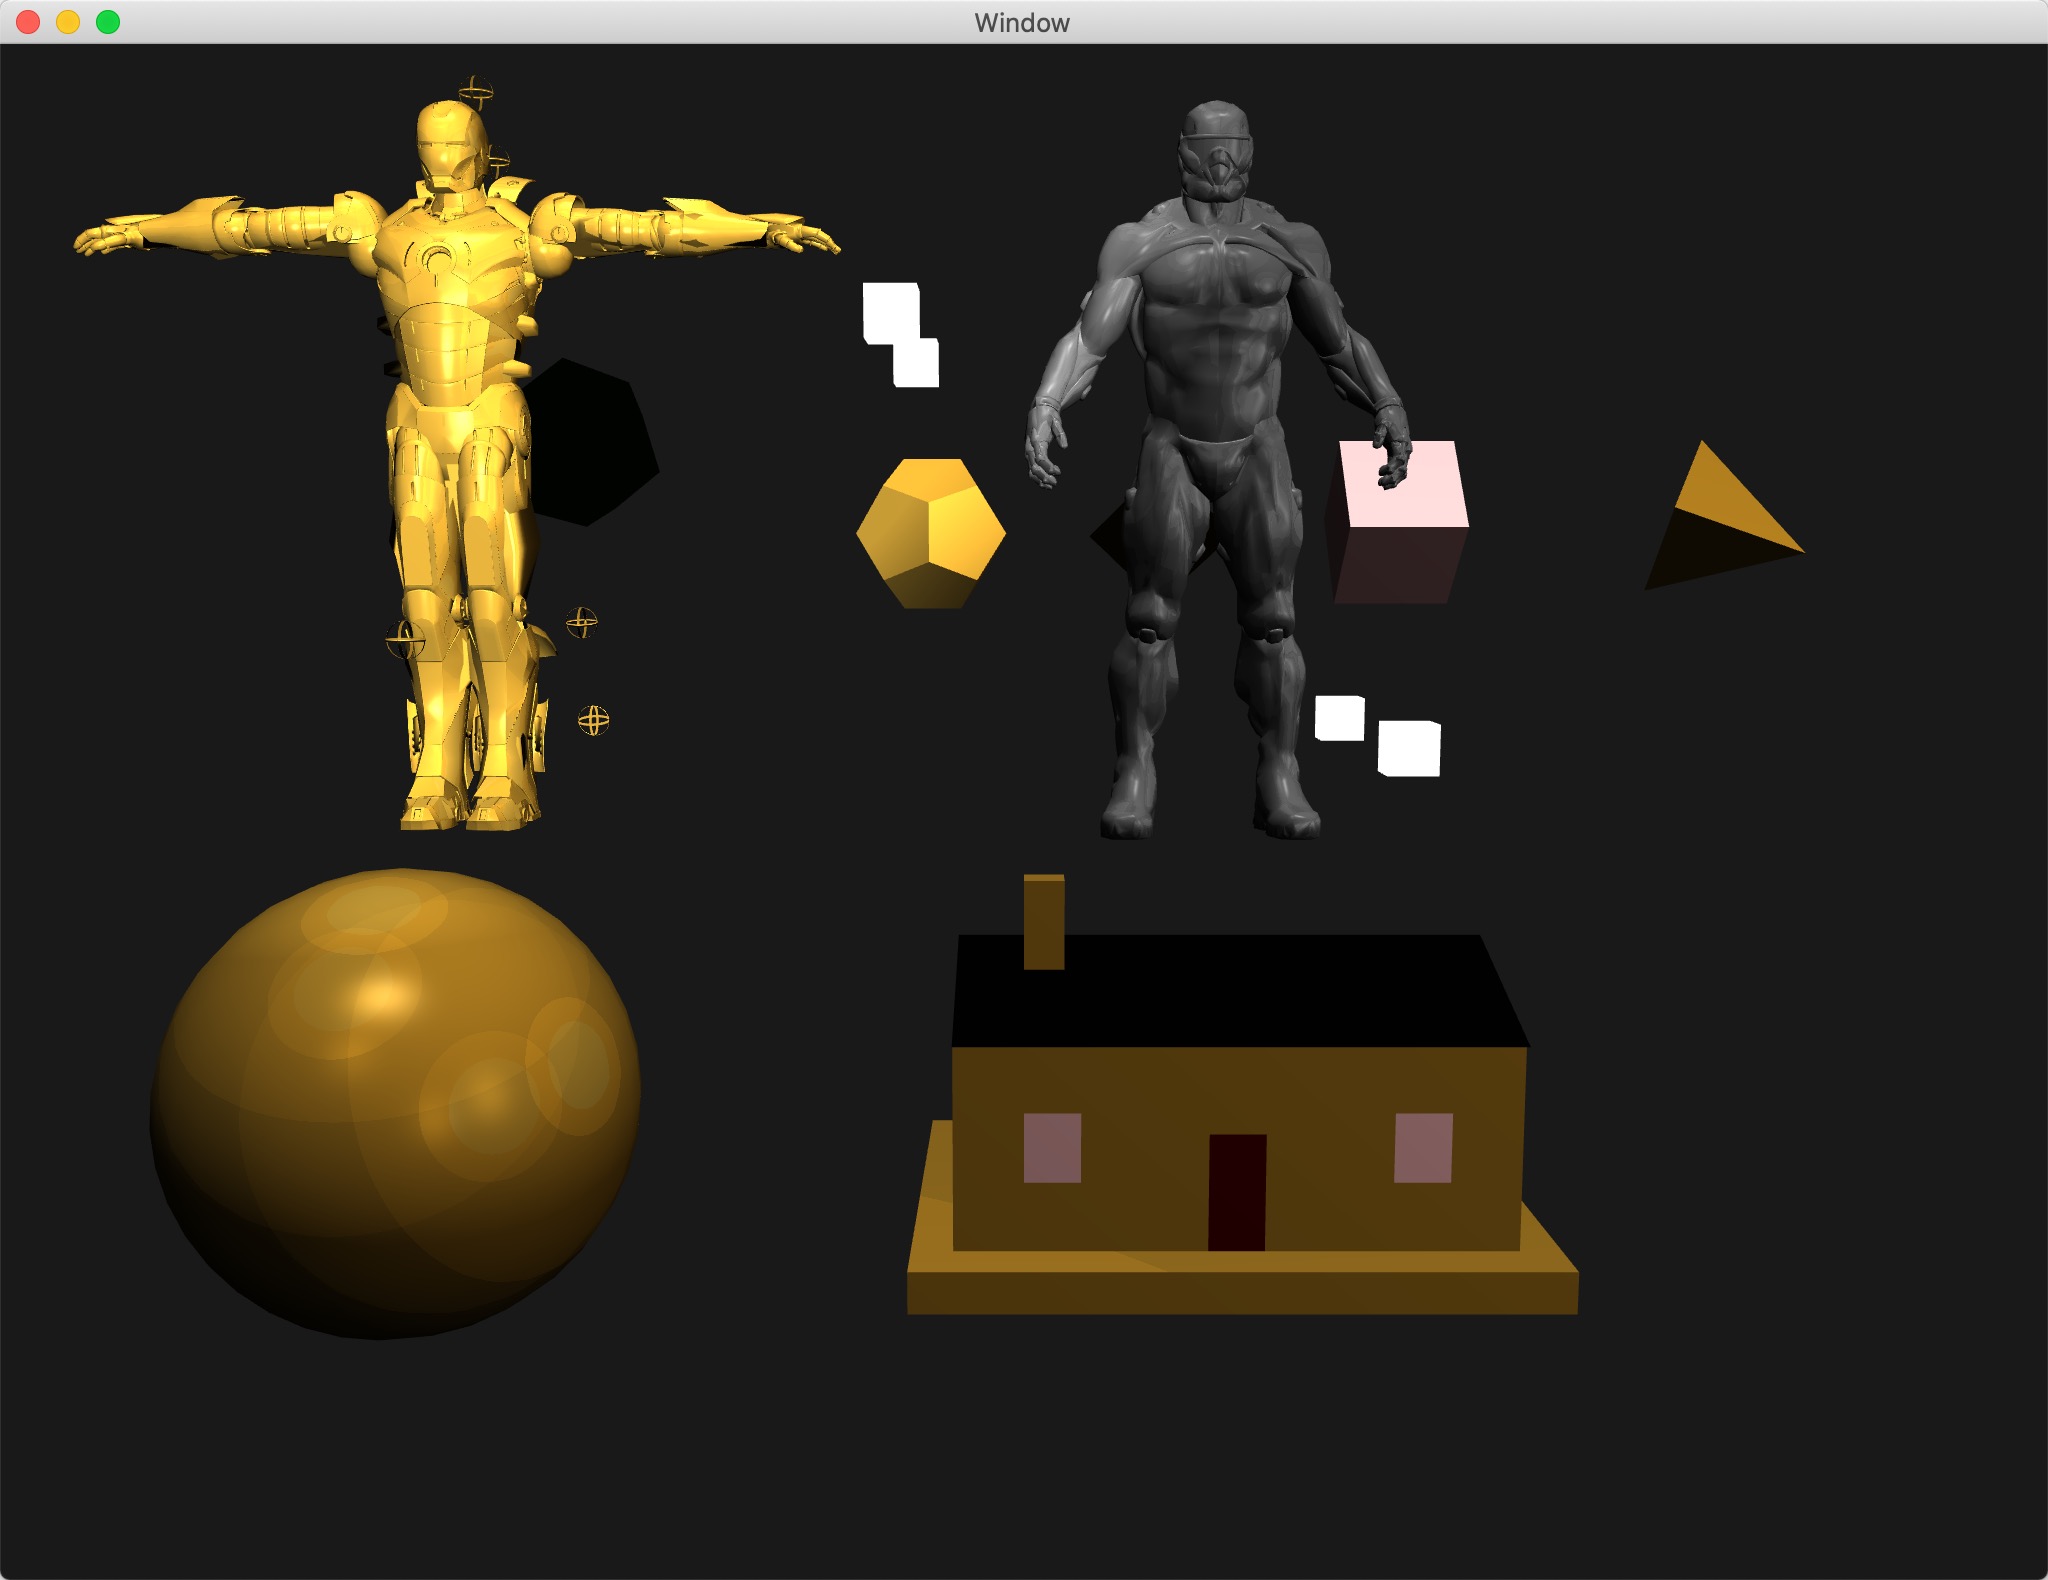Select the right pink window of house
This screenshot has width=2048, height=1580.
1423,1148
